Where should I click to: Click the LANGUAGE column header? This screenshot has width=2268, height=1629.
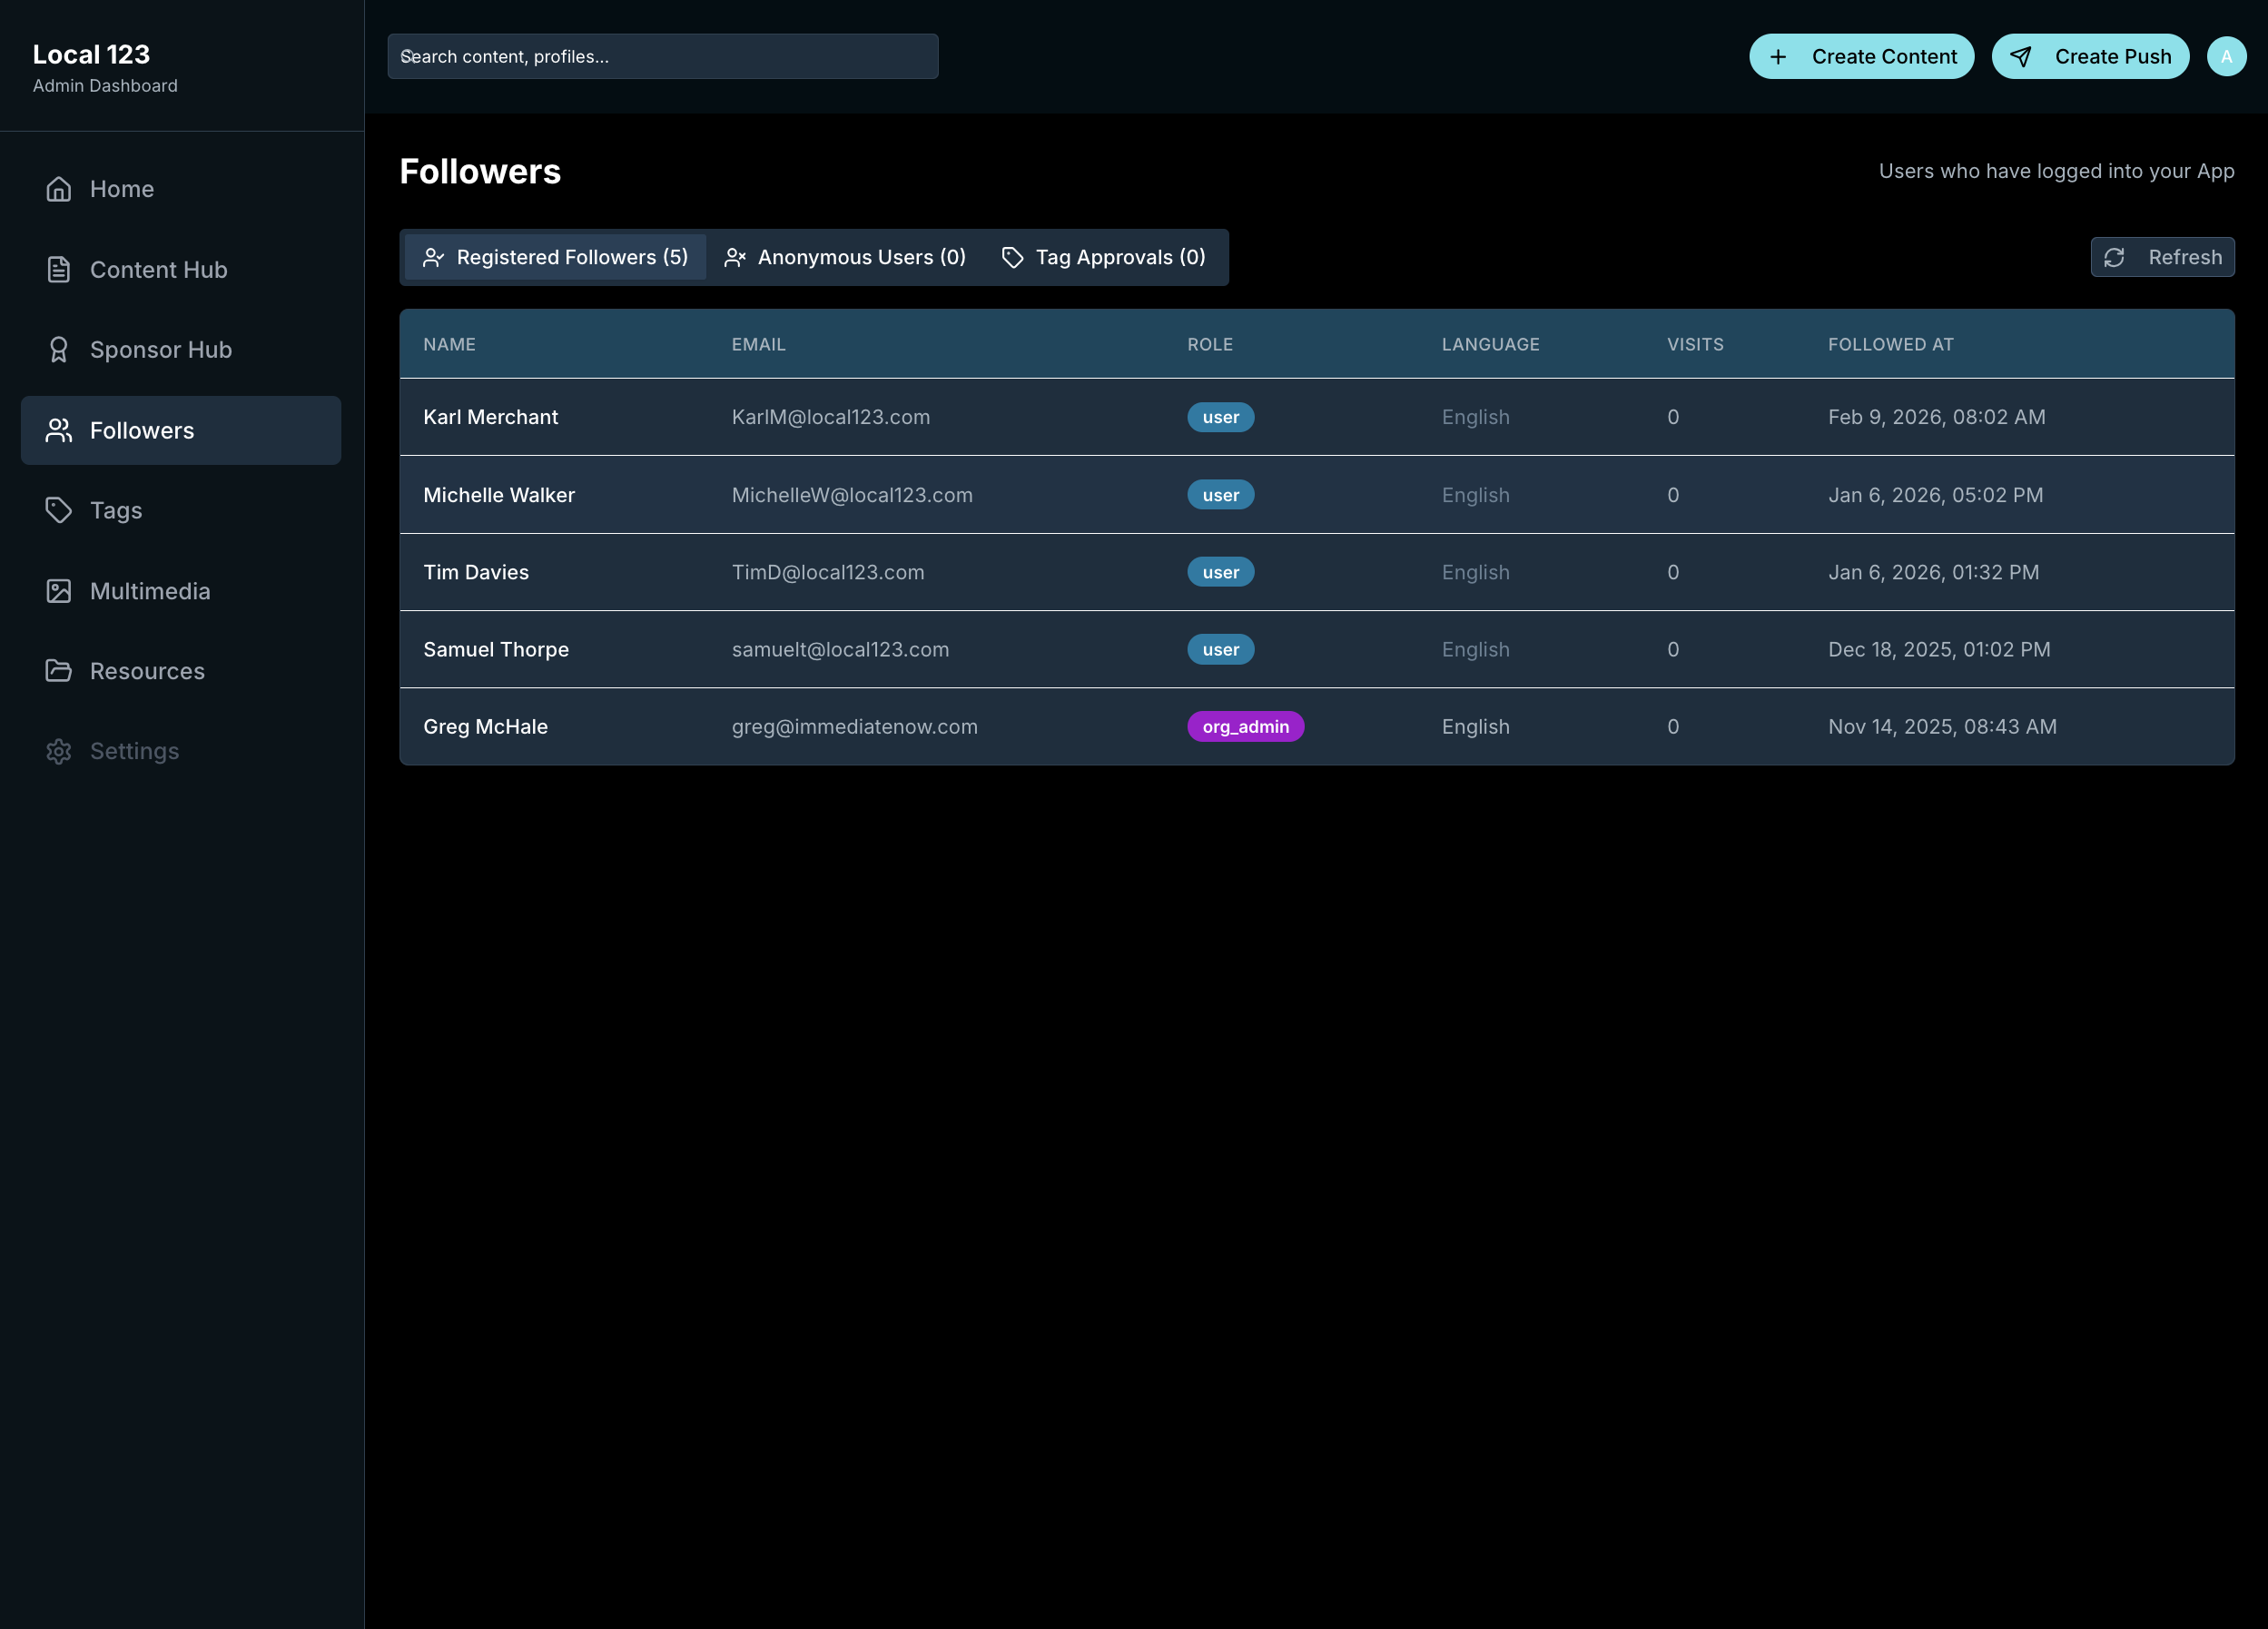1490,344
